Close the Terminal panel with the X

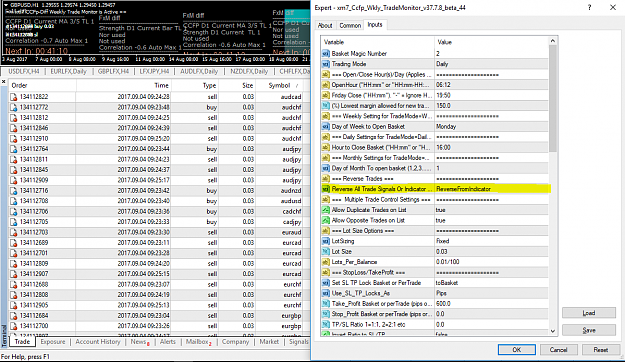(x=4, y=82)
